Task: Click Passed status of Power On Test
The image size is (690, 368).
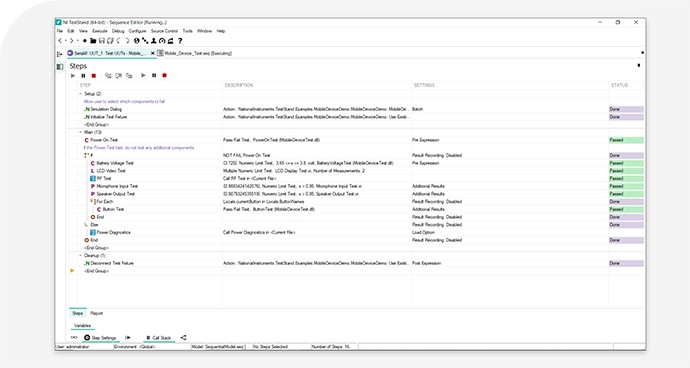Action: pyautogui.click(x=626, y=140)
